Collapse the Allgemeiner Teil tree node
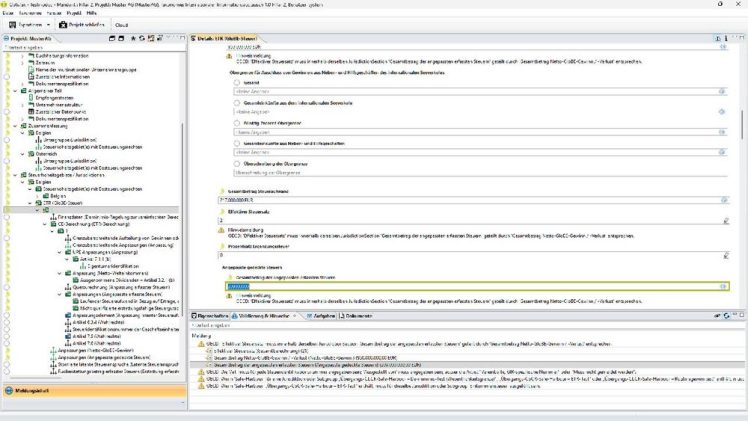 pyautogui.click(x=15, y=91)
